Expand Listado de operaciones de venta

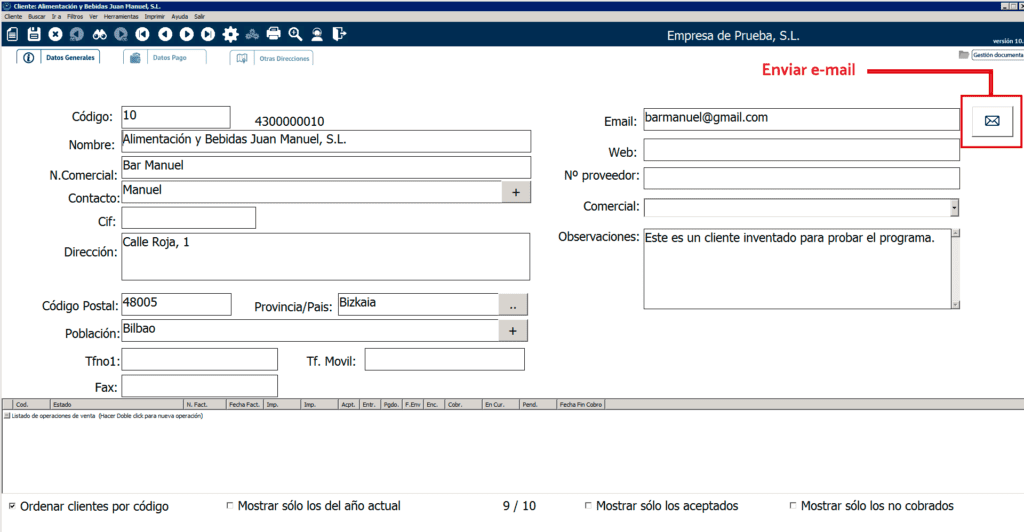(x=6, y=416)
